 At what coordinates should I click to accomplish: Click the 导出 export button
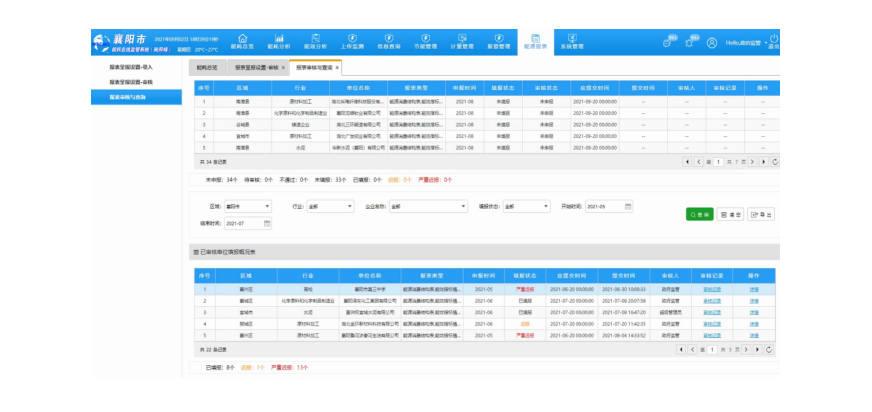(760, 214)
